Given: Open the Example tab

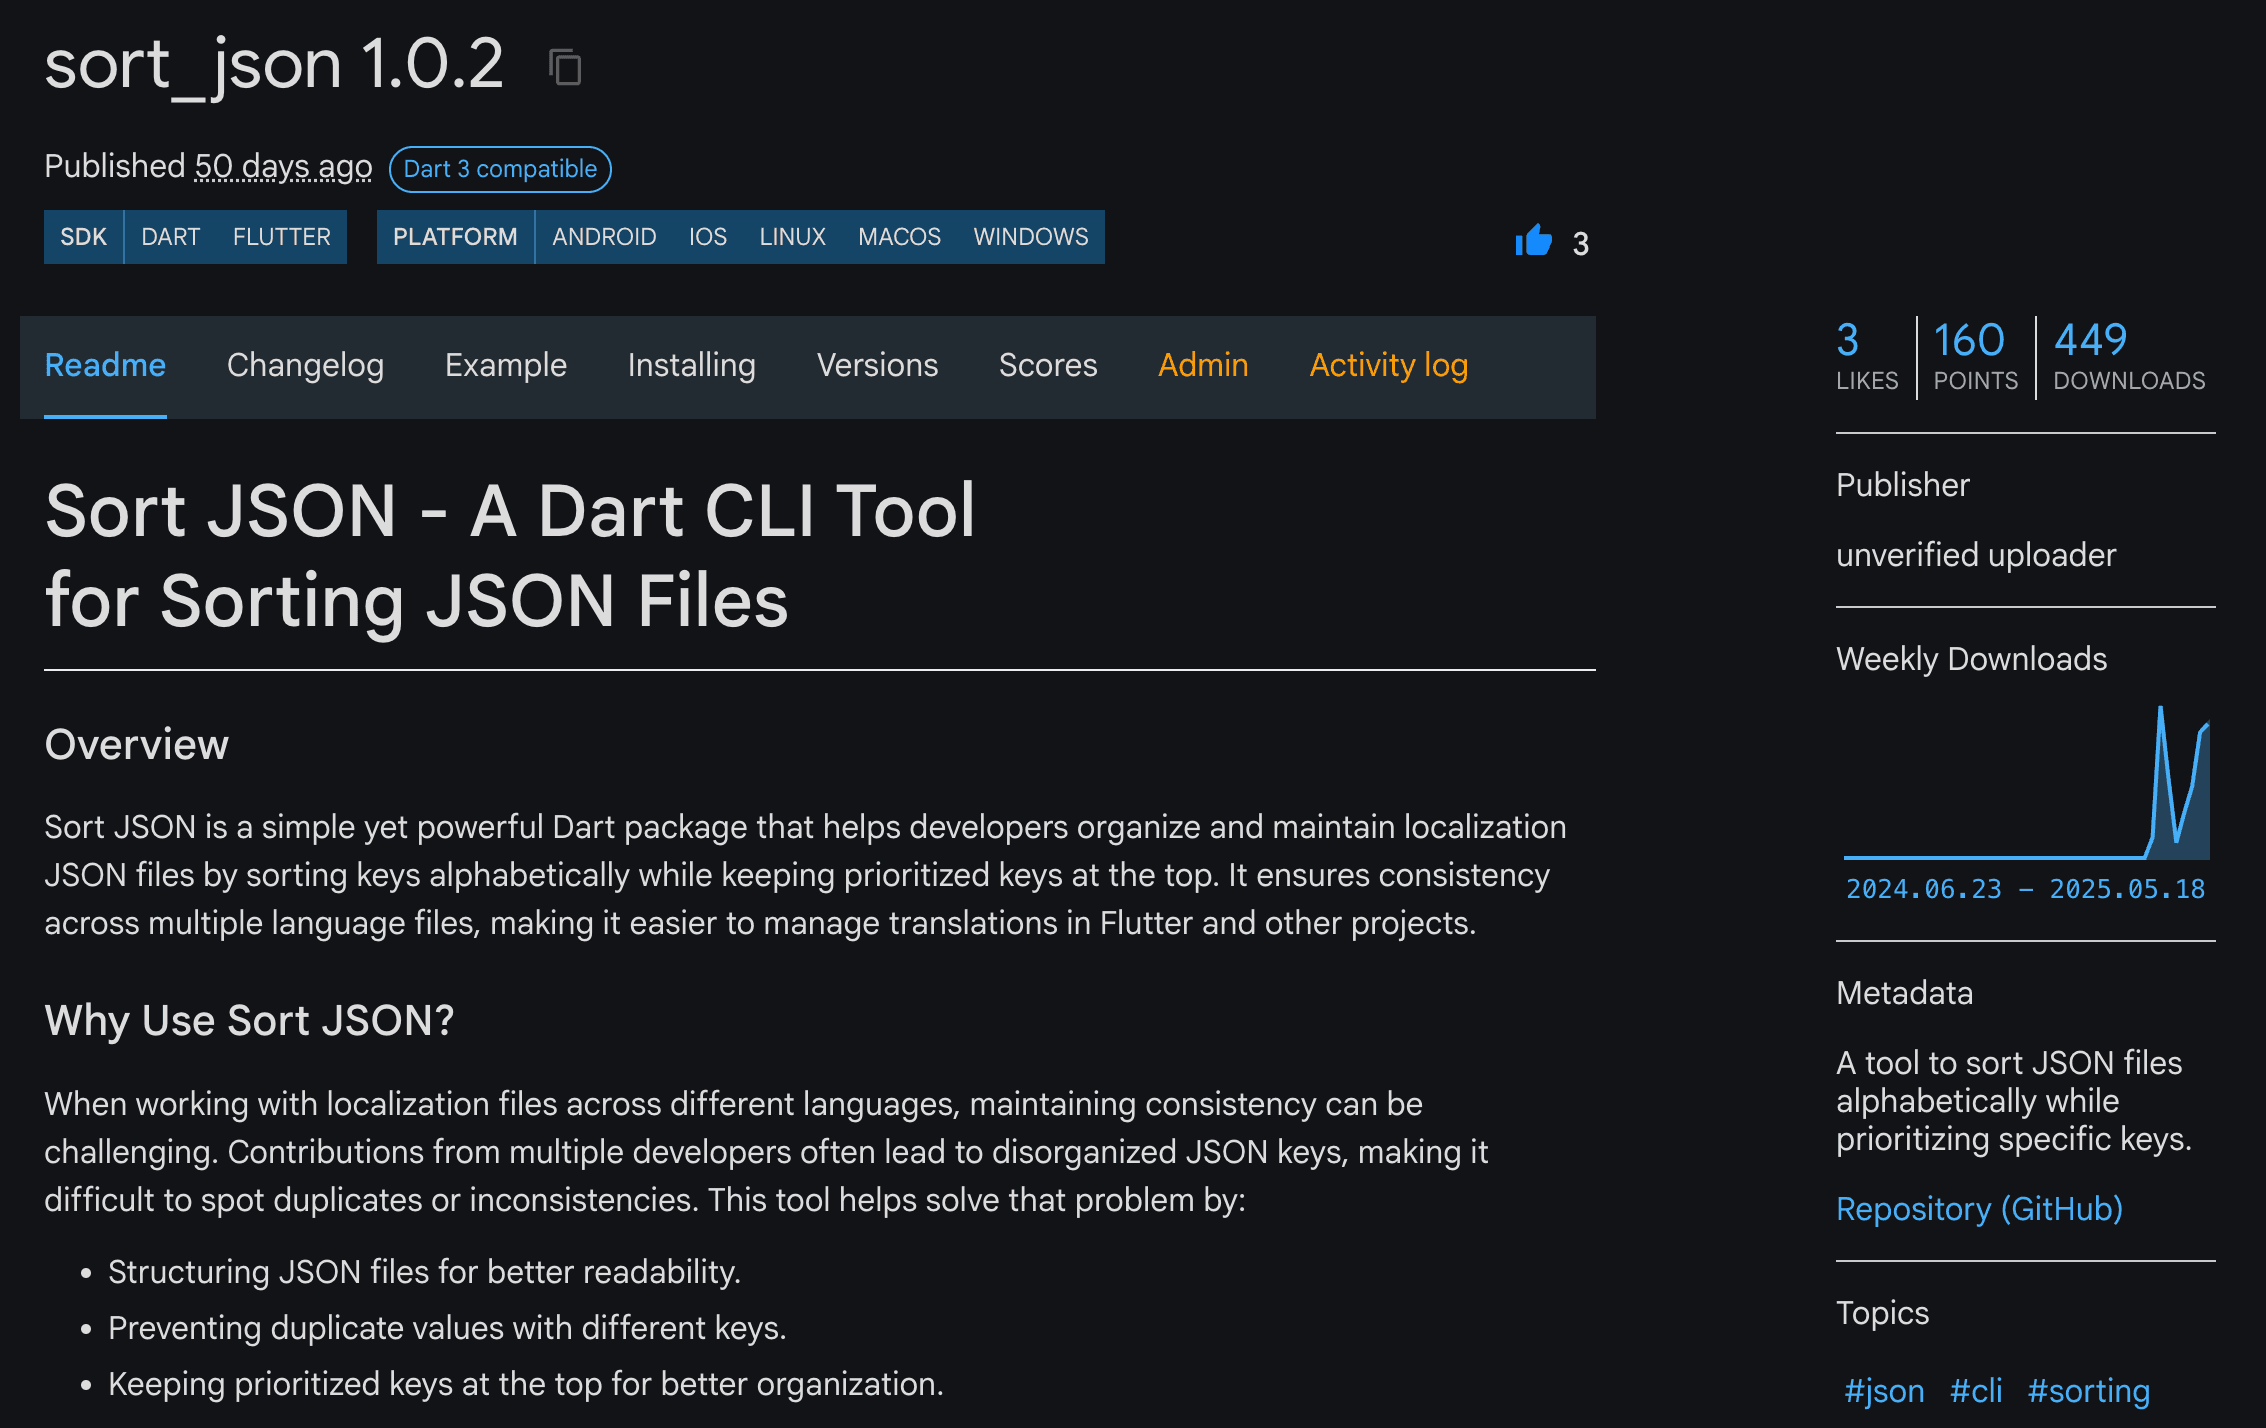Looking at the screenshot, I should coord(505,366).
